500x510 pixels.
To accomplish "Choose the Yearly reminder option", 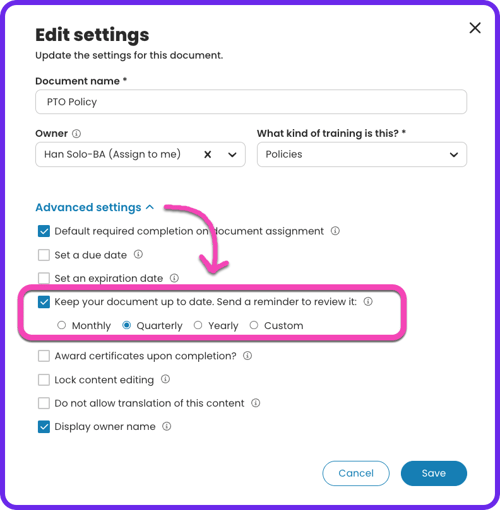I will tap(198, 325).
